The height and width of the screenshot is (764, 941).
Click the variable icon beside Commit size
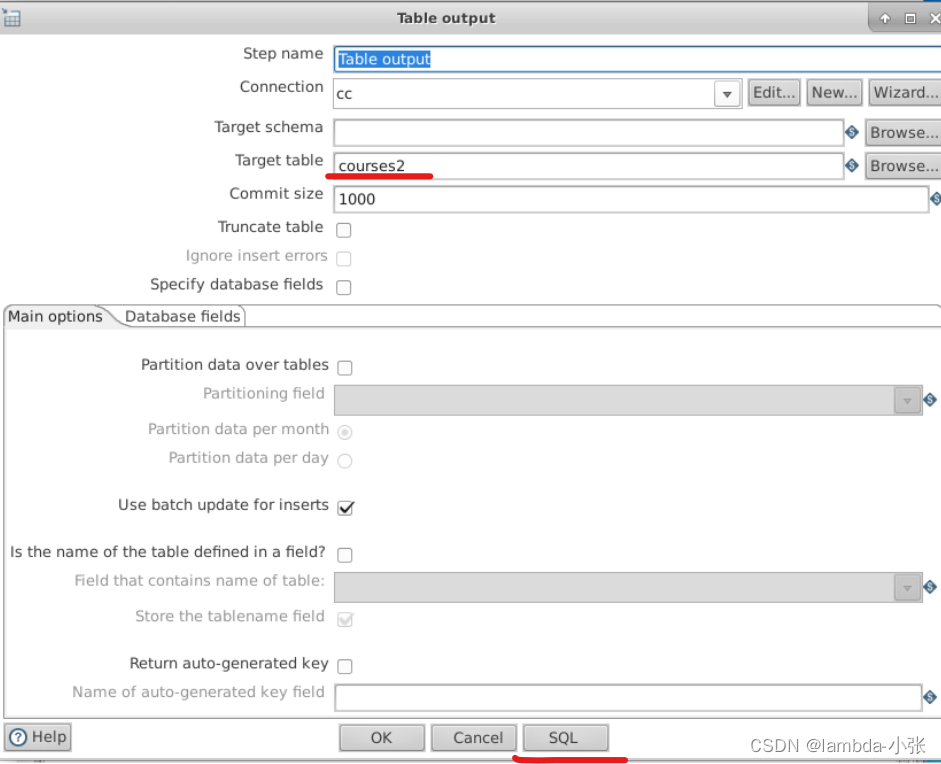tap(935, 199)
